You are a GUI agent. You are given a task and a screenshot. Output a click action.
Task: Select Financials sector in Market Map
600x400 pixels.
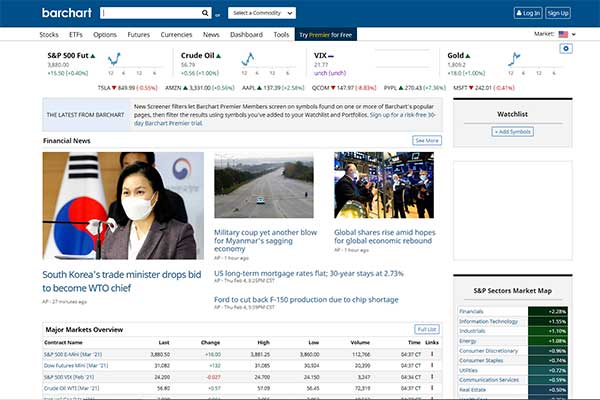point(471,311)
